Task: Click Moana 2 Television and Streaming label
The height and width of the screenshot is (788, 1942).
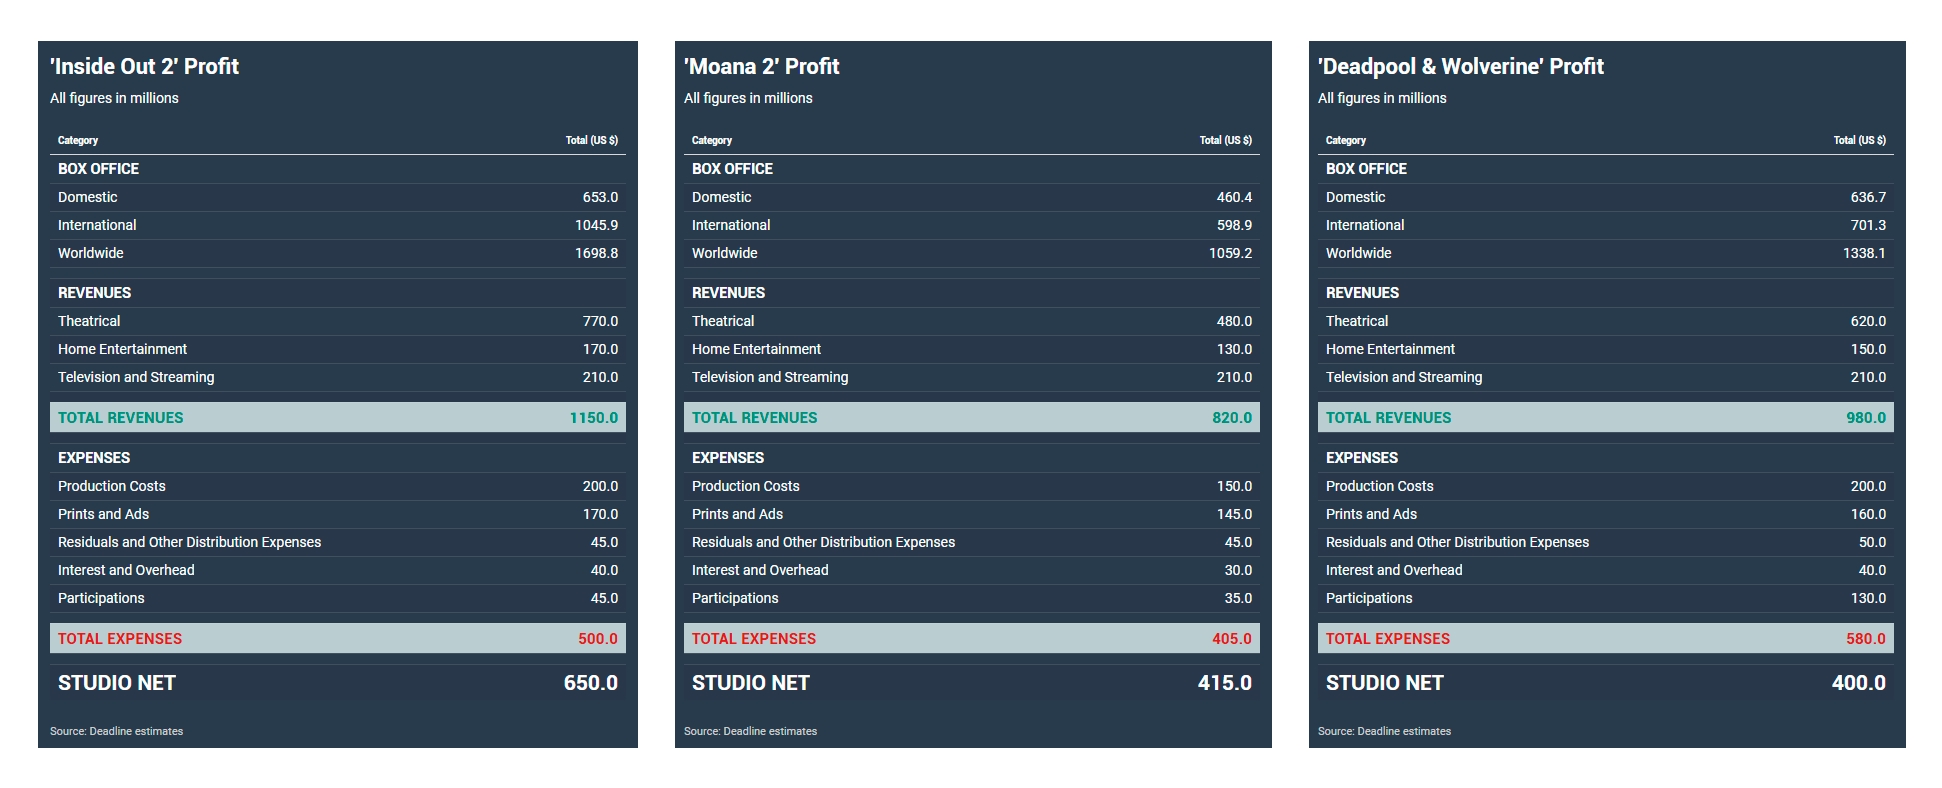Action: coord(770,377)
